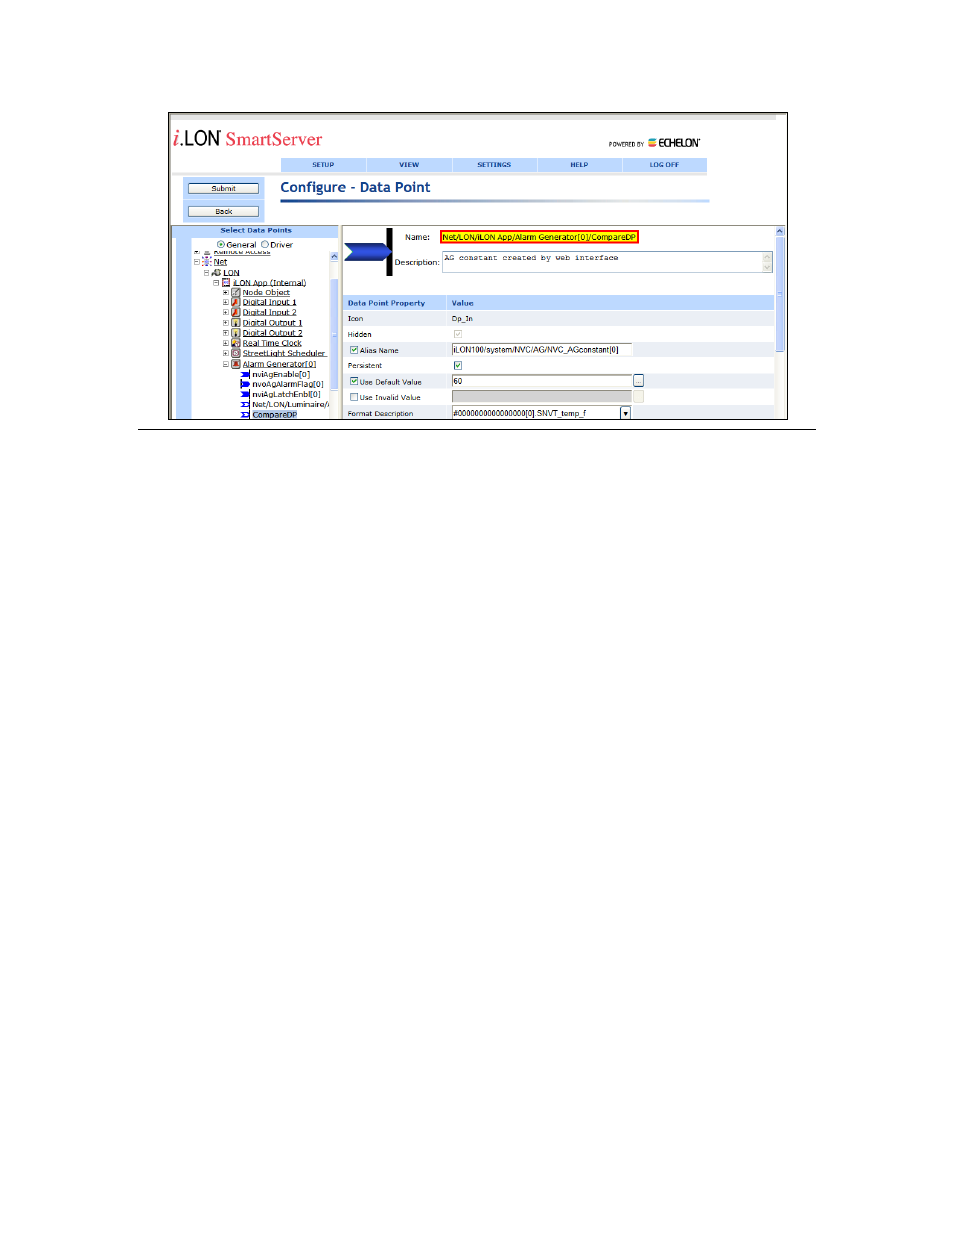Collapse the LON tree node
The image size is (954, 1235).
(207, 272)
